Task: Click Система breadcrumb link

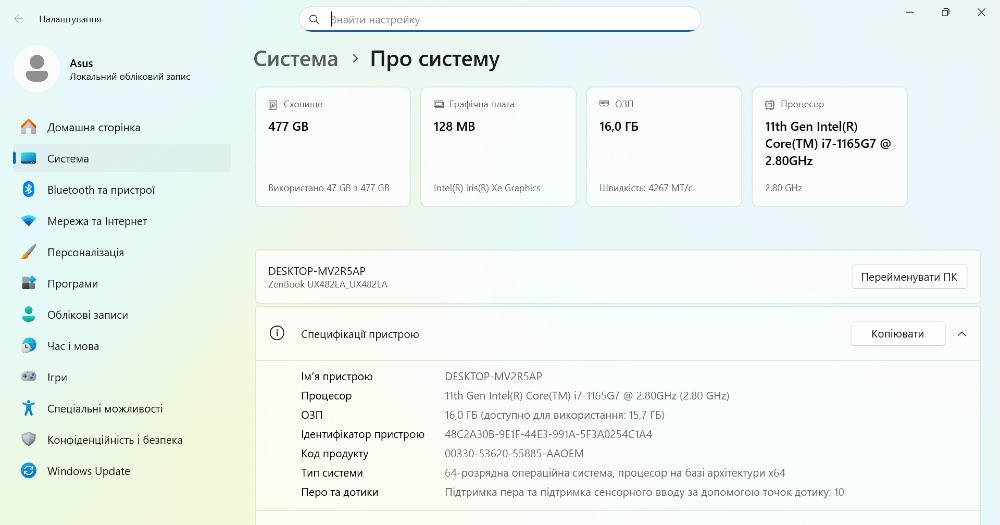Action: (x=296, y=59)
